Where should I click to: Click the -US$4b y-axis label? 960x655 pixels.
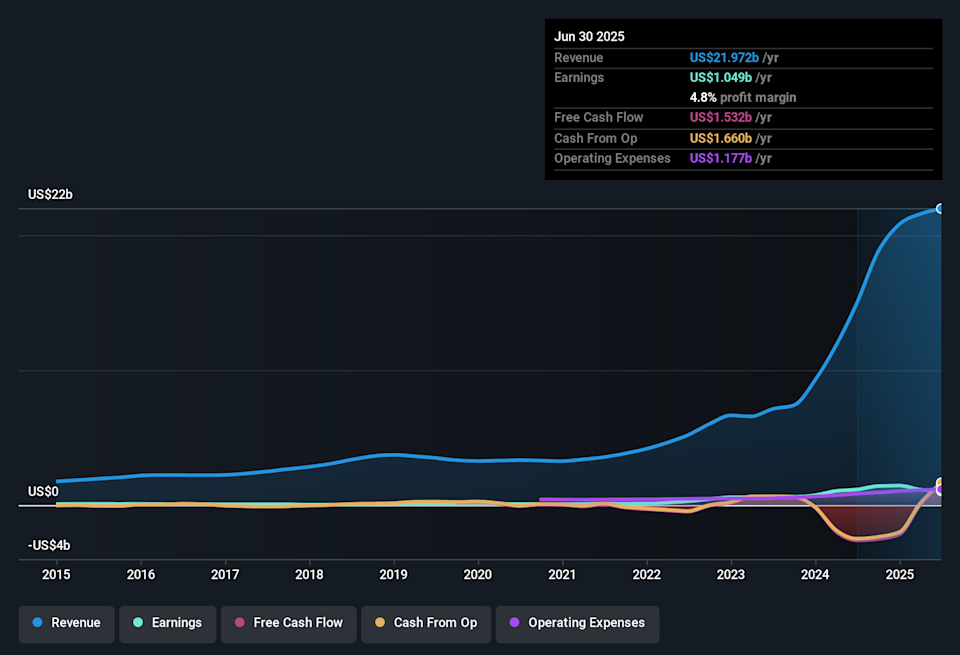(x=49, y=545)
